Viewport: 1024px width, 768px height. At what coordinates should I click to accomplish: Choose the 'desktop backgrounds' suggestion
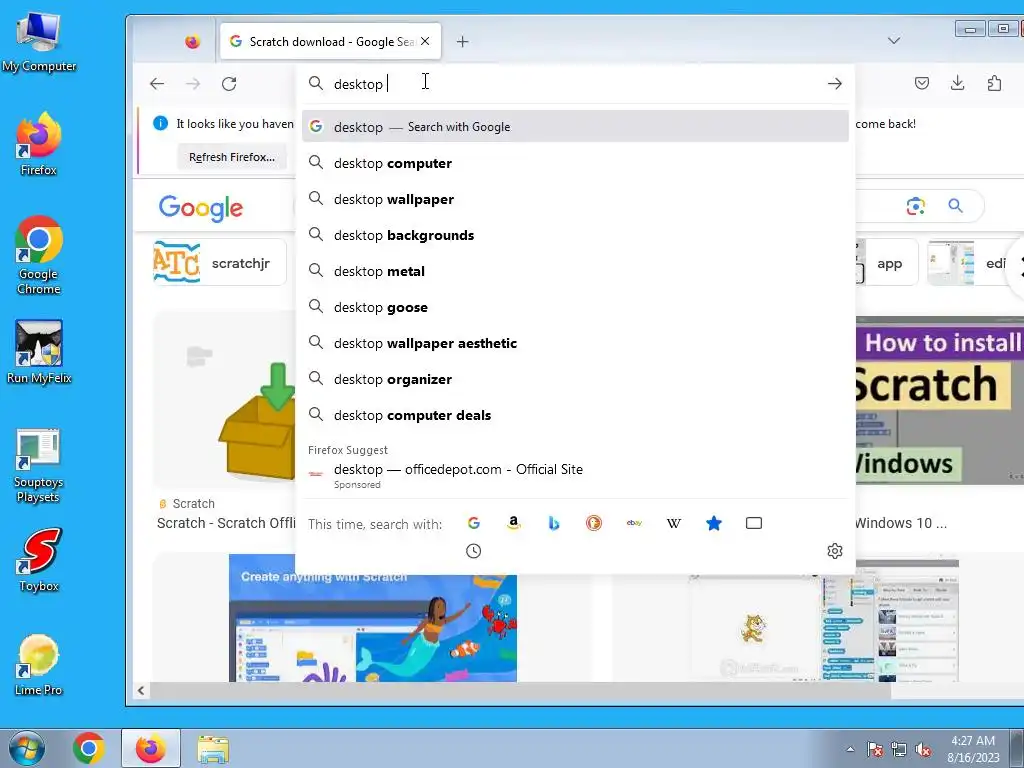tap(575, 235)
